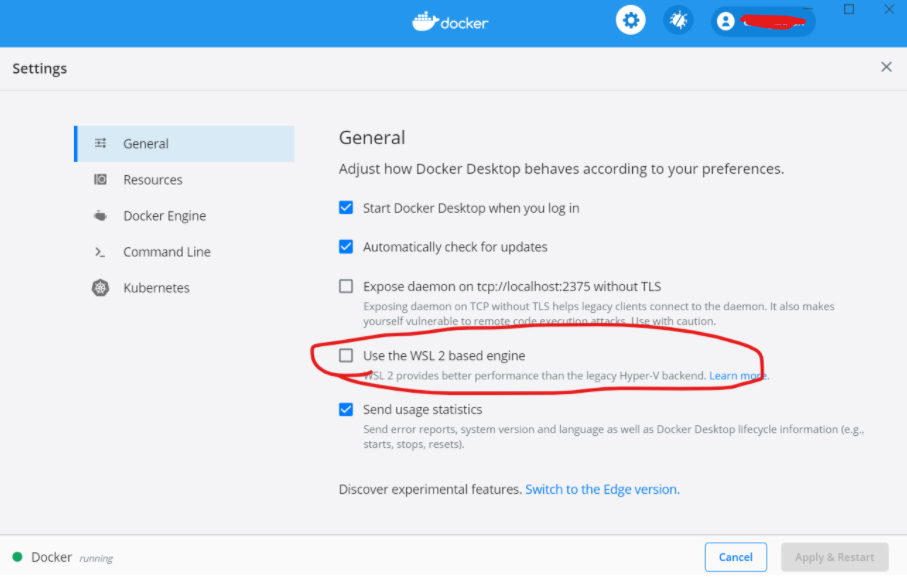Enable Use the WSL 2 based engine

pos(346,355)
